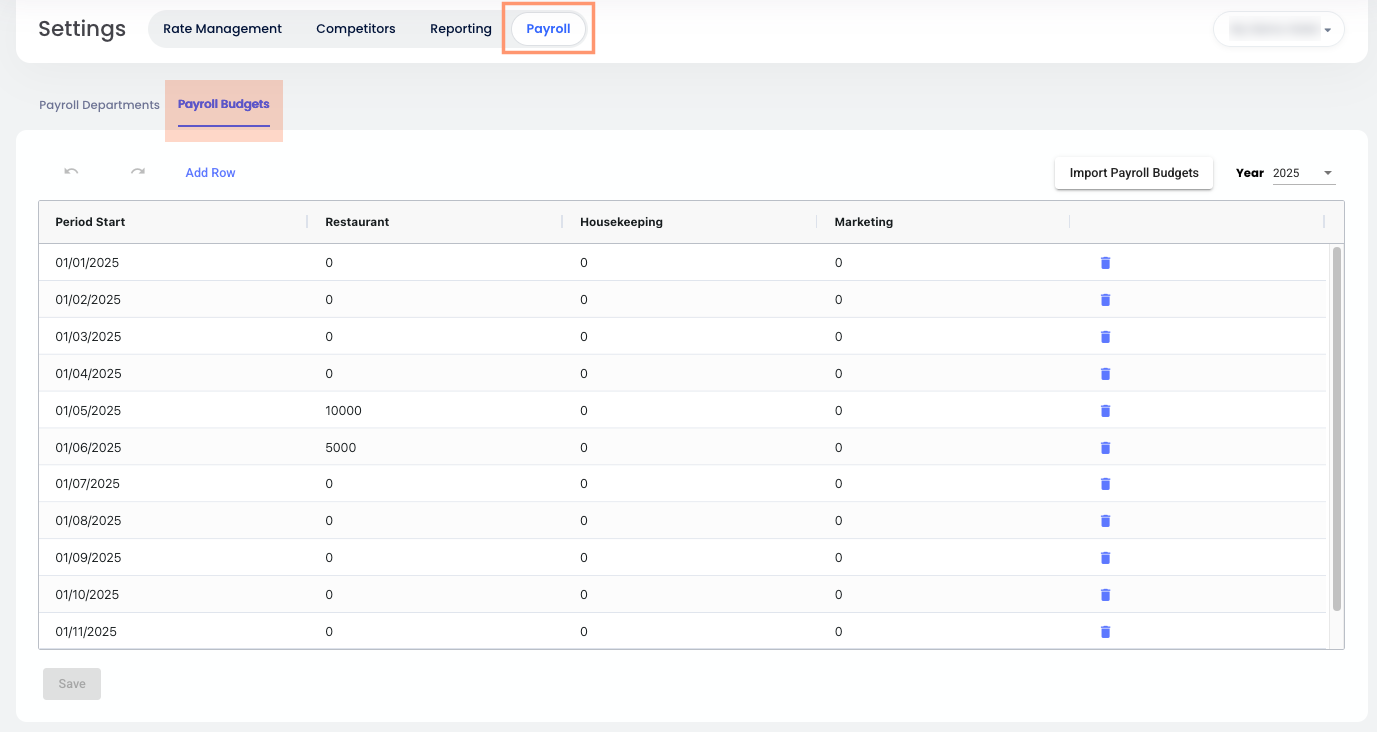The image size is (1377, 732).
Task: Click the Add Row link
Action: point(210,173)
